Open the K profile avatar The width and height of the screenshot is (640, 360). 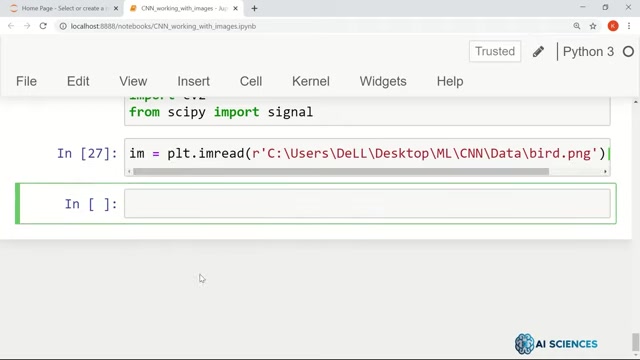pos(613,26)
